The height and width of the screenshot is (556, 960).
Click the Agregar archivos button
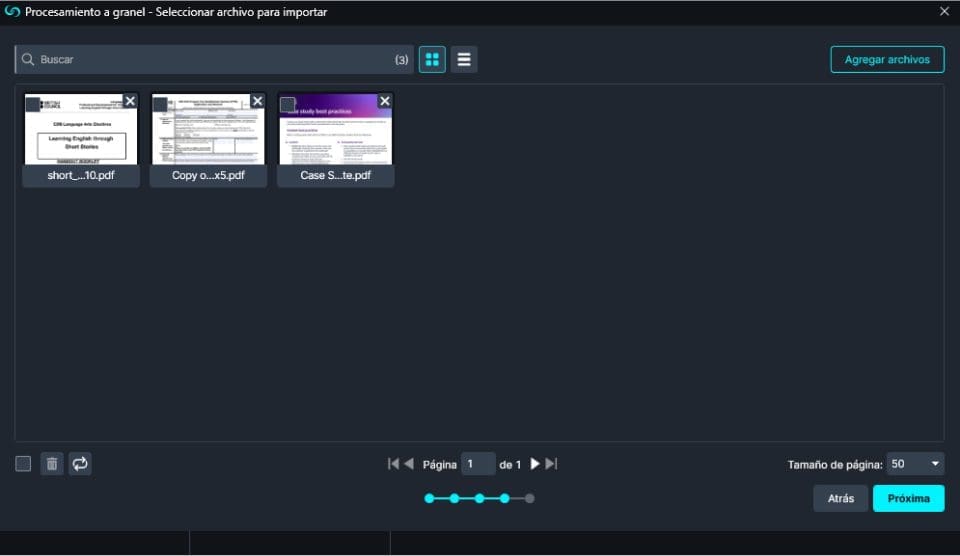click(887, 60)
